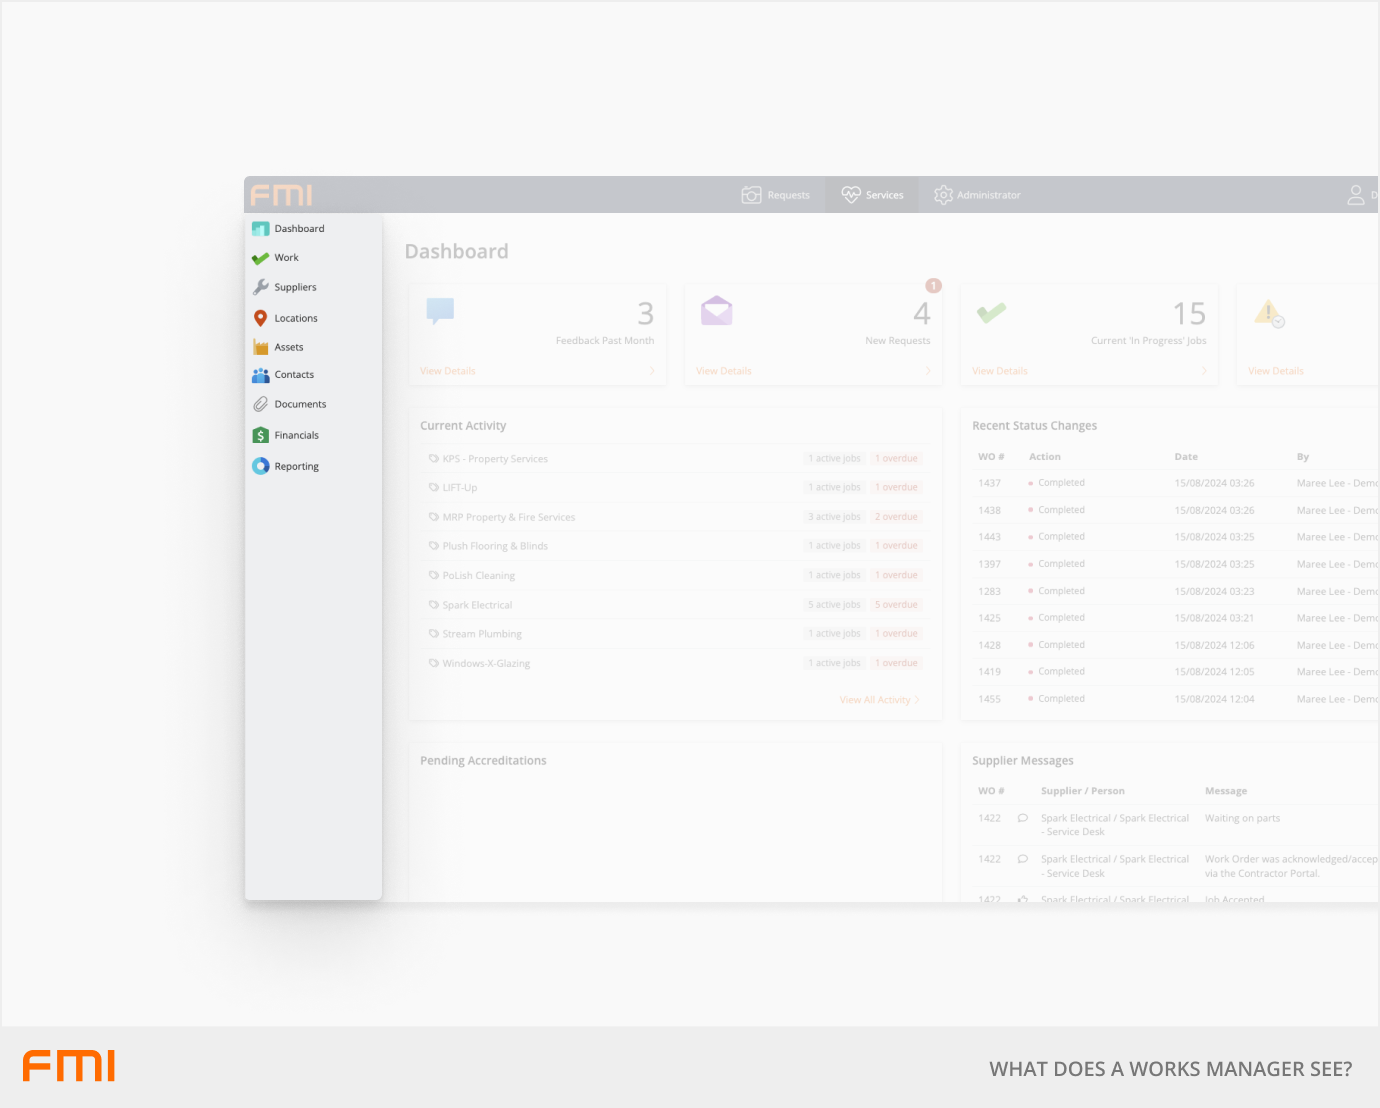Screen dimensions: 1380x1108
Task: Open the Administrator tab
Action: pos(977,195)
